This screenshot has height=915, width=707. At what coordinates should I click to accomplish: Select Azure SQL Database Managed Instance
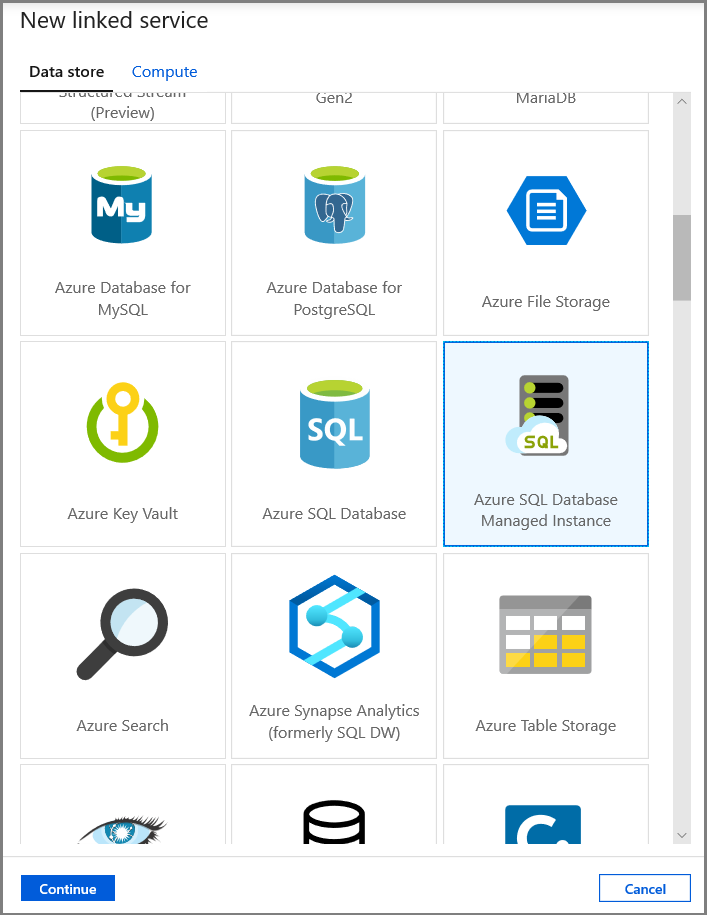[545, 444]
